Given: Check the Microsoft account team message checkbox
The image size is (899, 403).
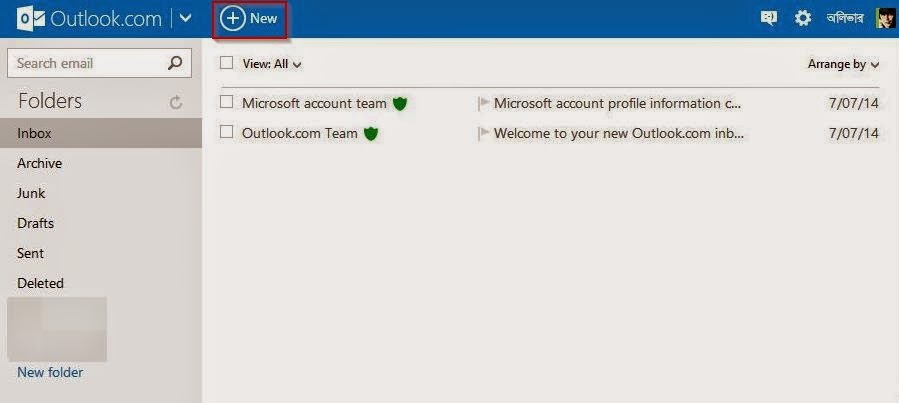Looking at the screenshot, I should coord(226,102).
